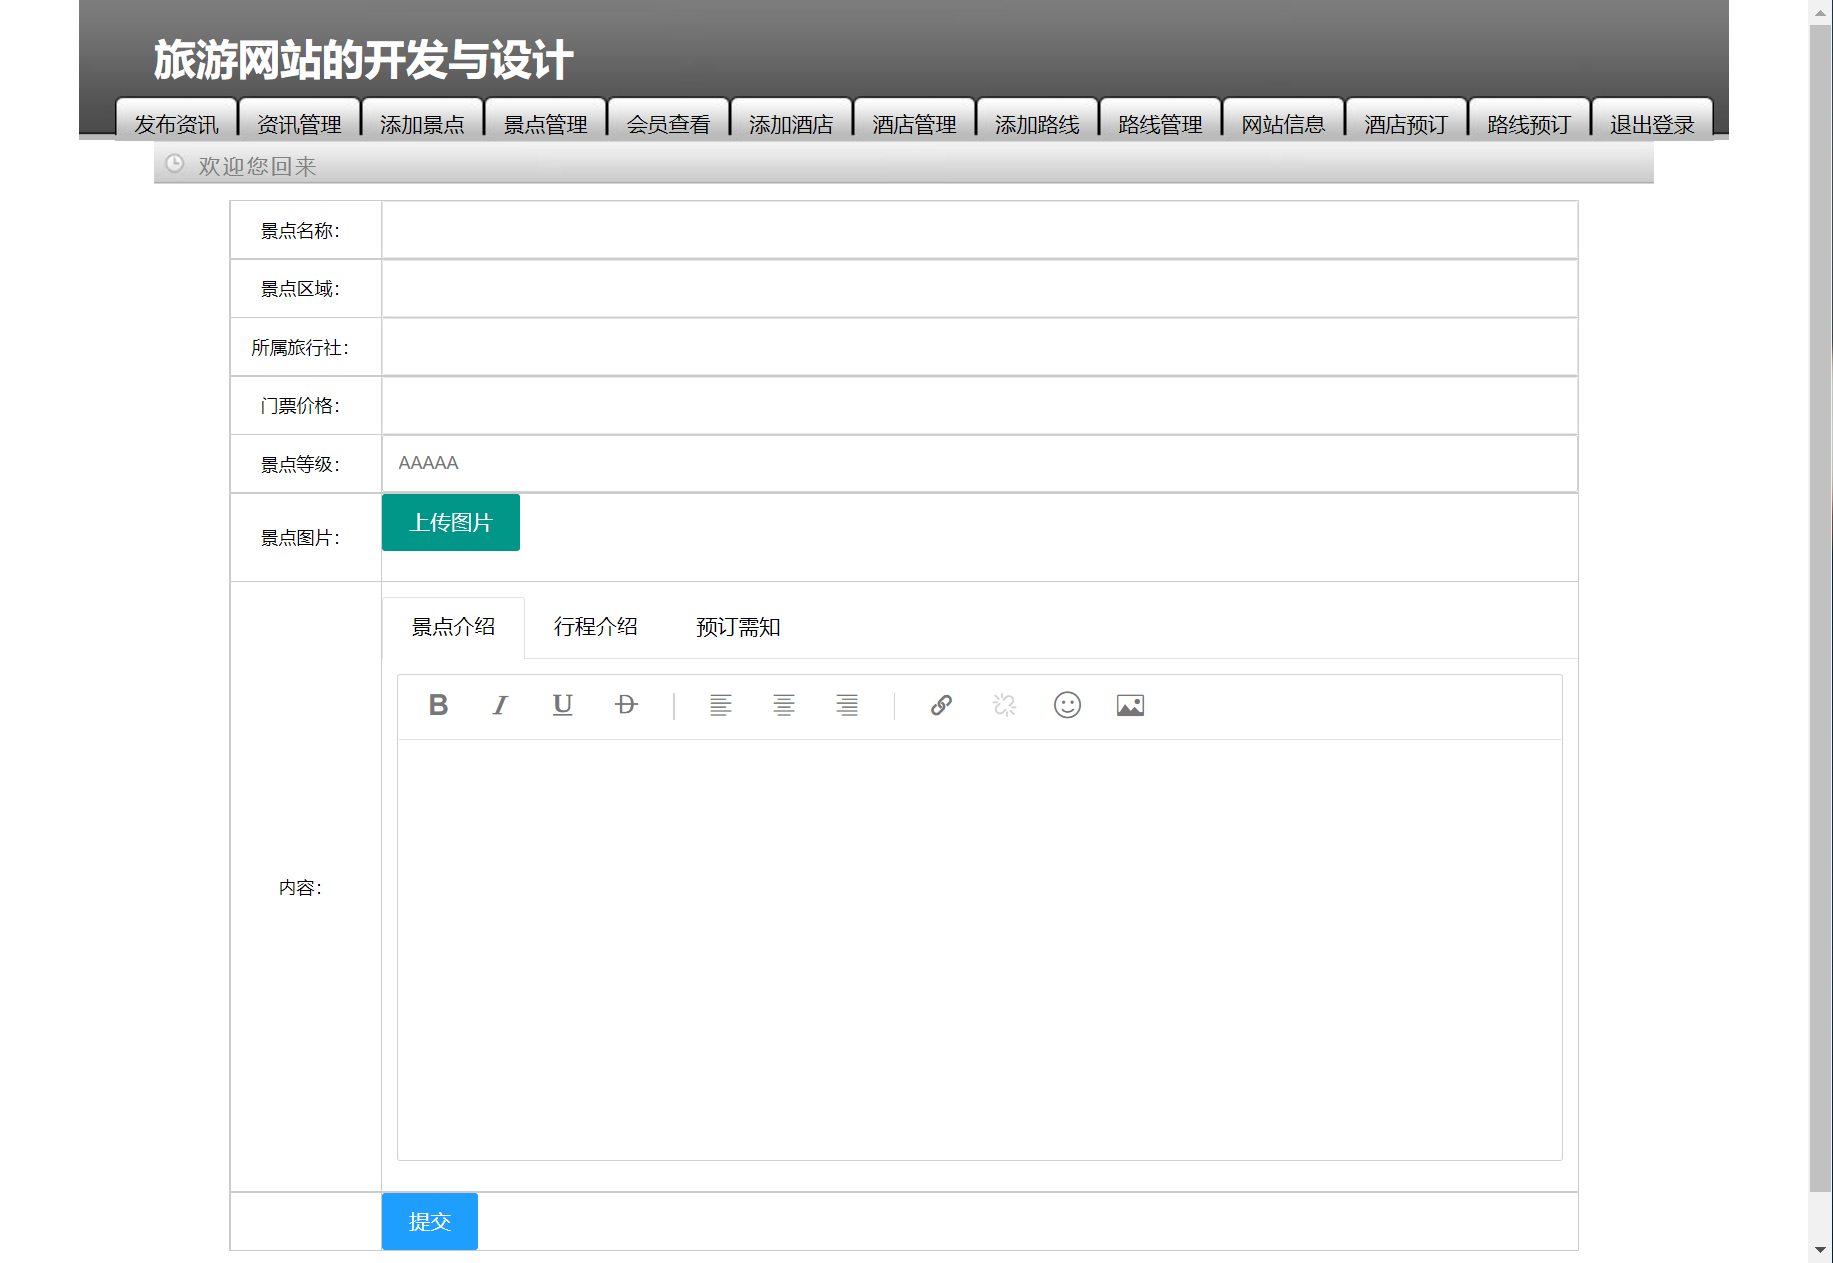Viewport: 1833px width, 1263px height.
Task: Open the 景点管理 navigation menu
Action: (545, 124)
